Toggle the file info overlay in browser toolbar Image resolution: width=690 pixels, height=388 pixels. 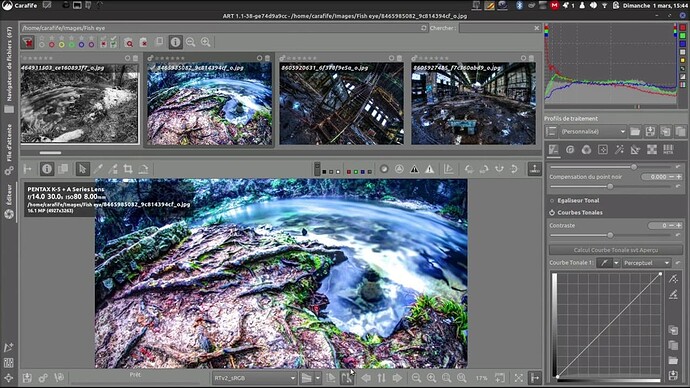click(x=175, y=42)
